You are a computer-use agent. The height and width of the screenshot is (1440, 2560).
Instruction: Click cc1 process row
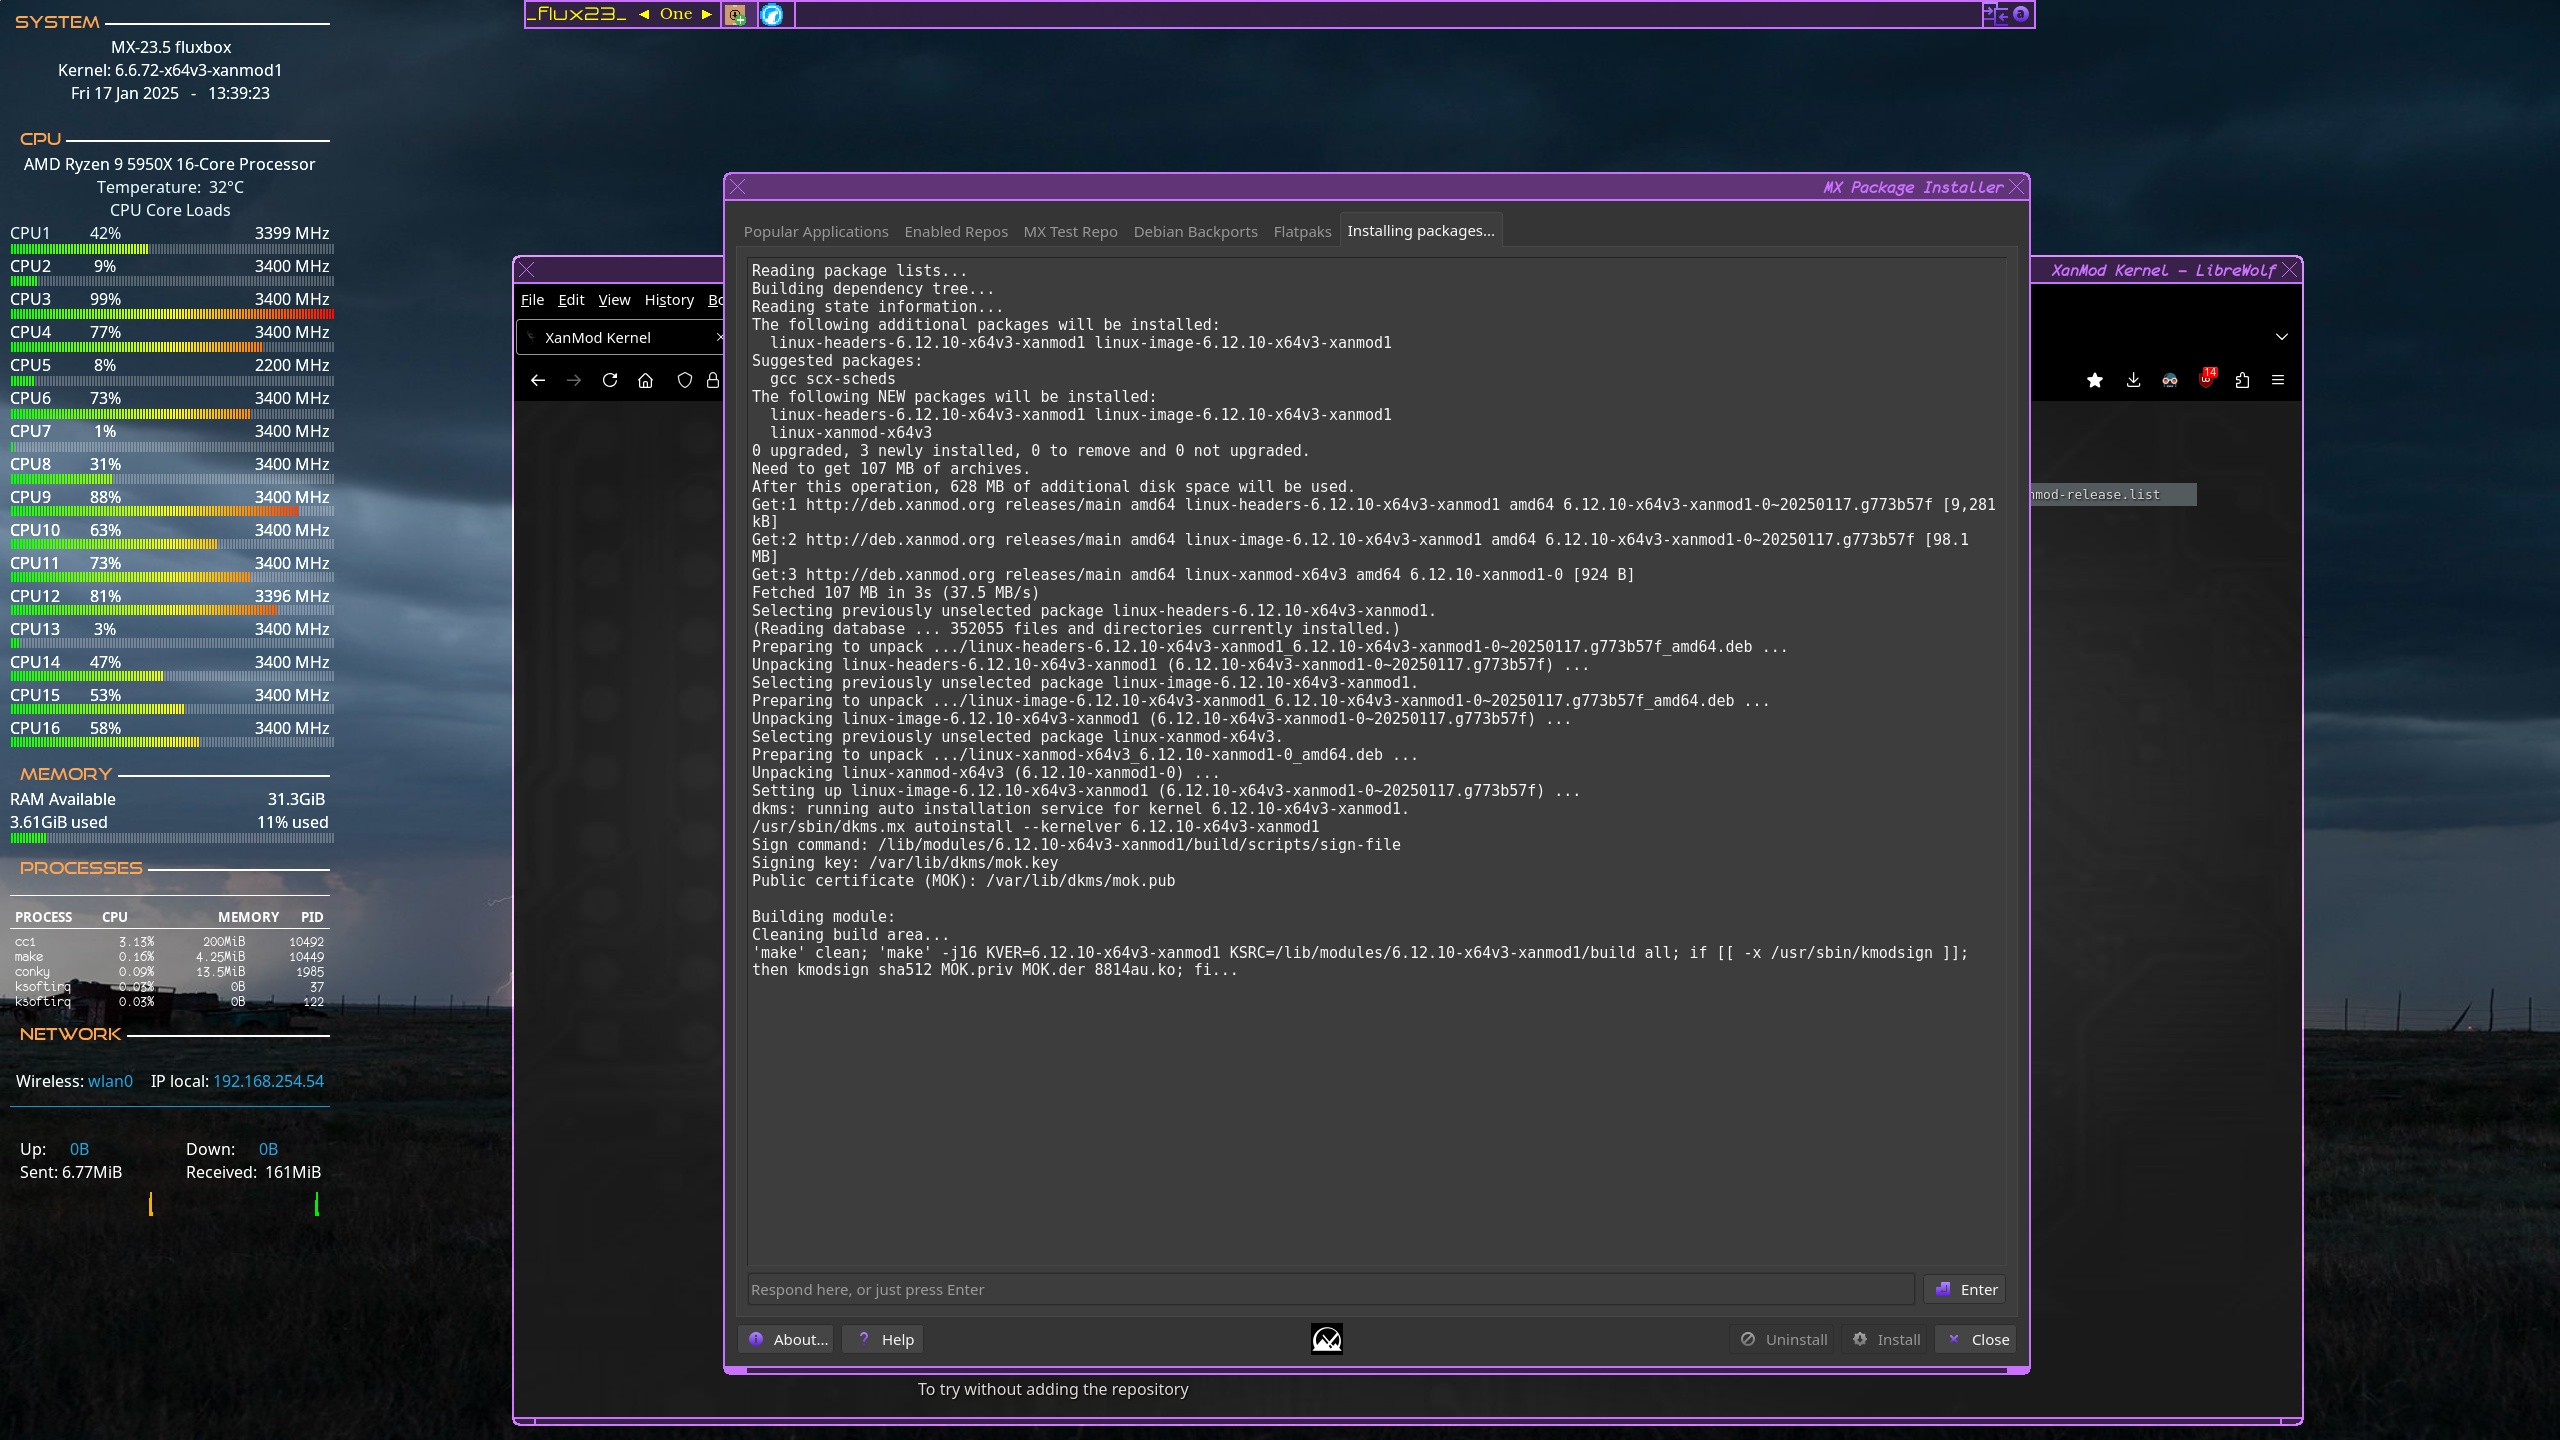pos(170,942)
